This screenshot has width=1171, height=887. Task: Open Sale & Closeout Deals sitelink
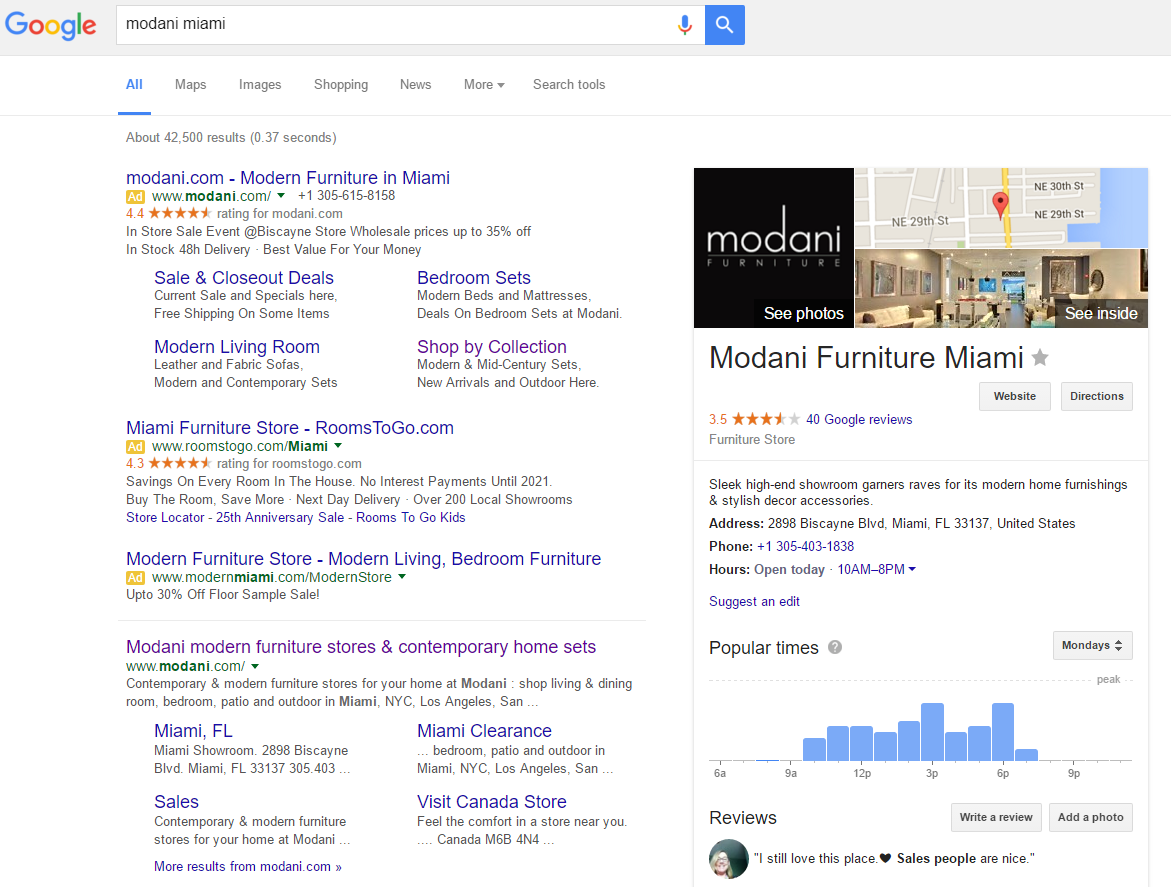(243, 278)
